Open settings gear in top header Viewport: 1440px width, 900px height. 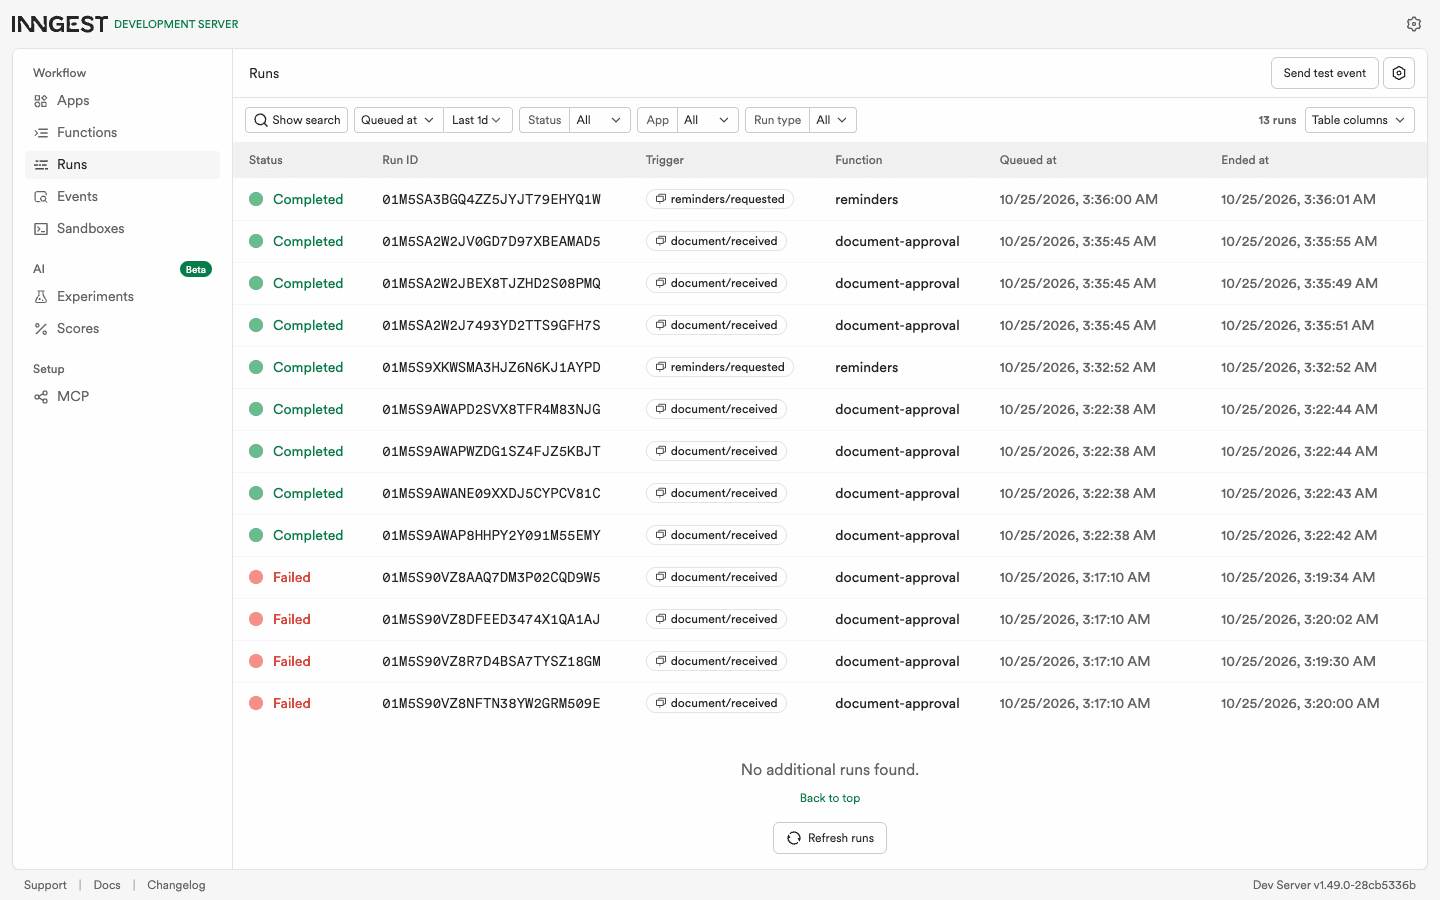[x=1414, y=24]
